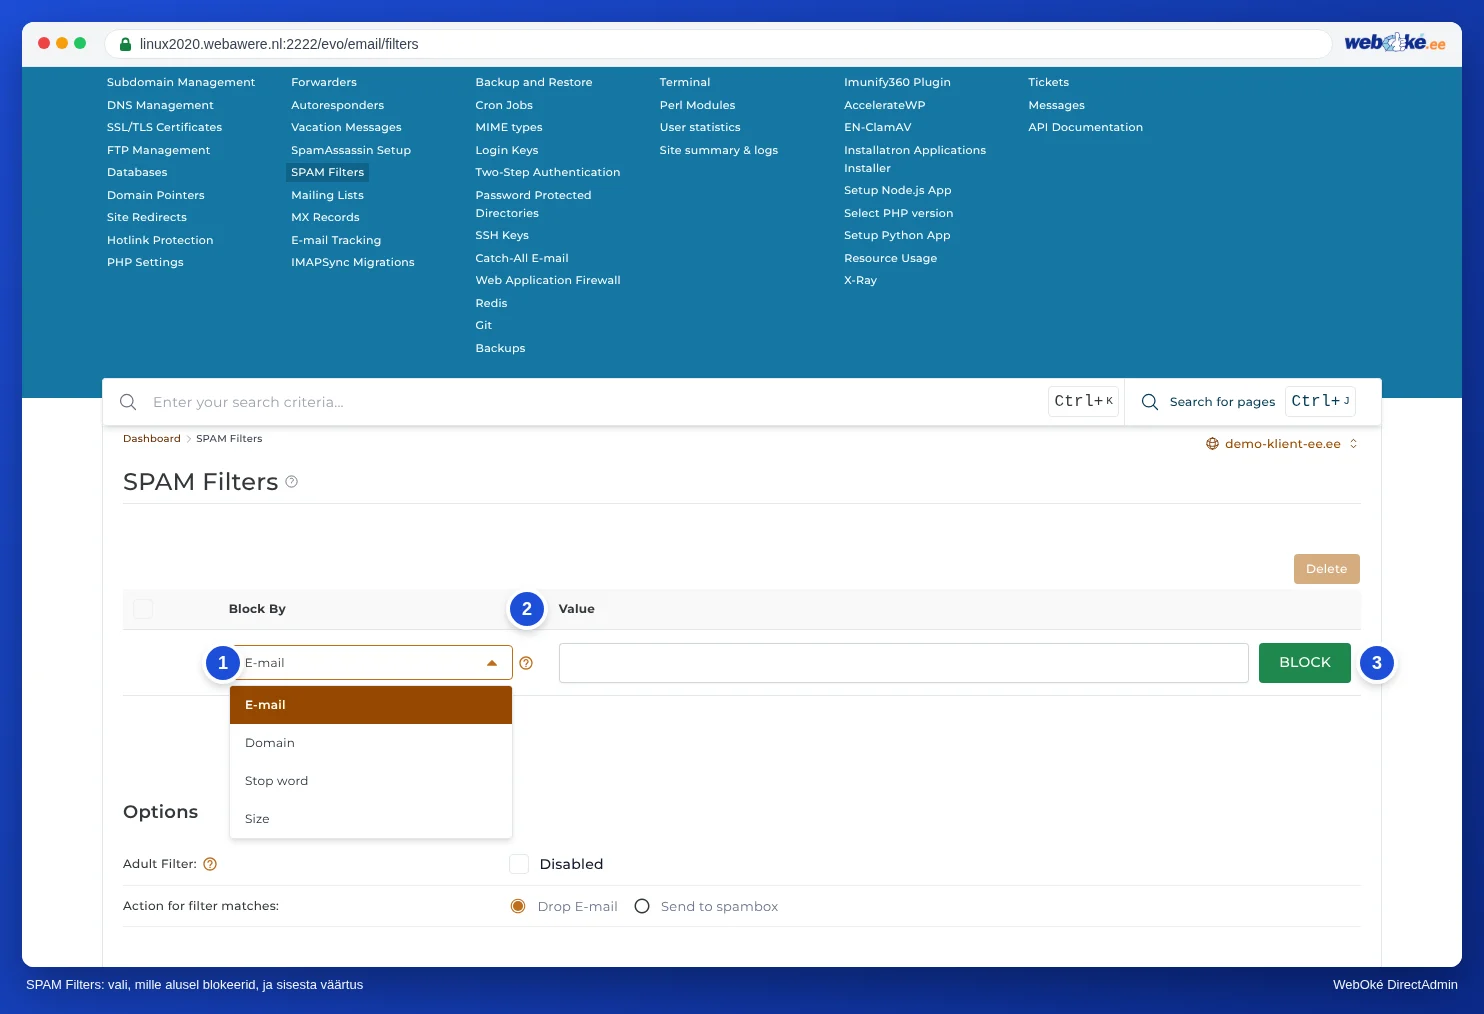
Task: Click the Value input field
Action: [904, 663]
